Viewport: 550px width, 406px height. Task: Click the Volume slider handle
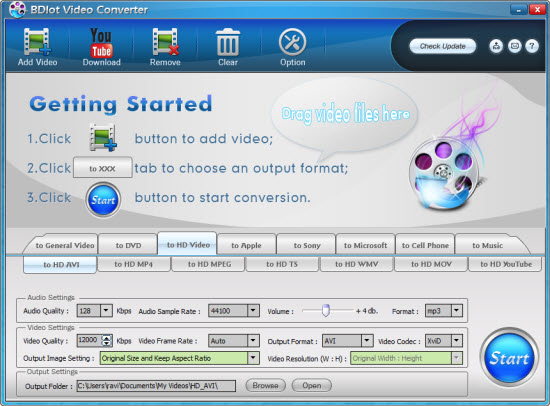pyautogui.click(x=326, y=310)
